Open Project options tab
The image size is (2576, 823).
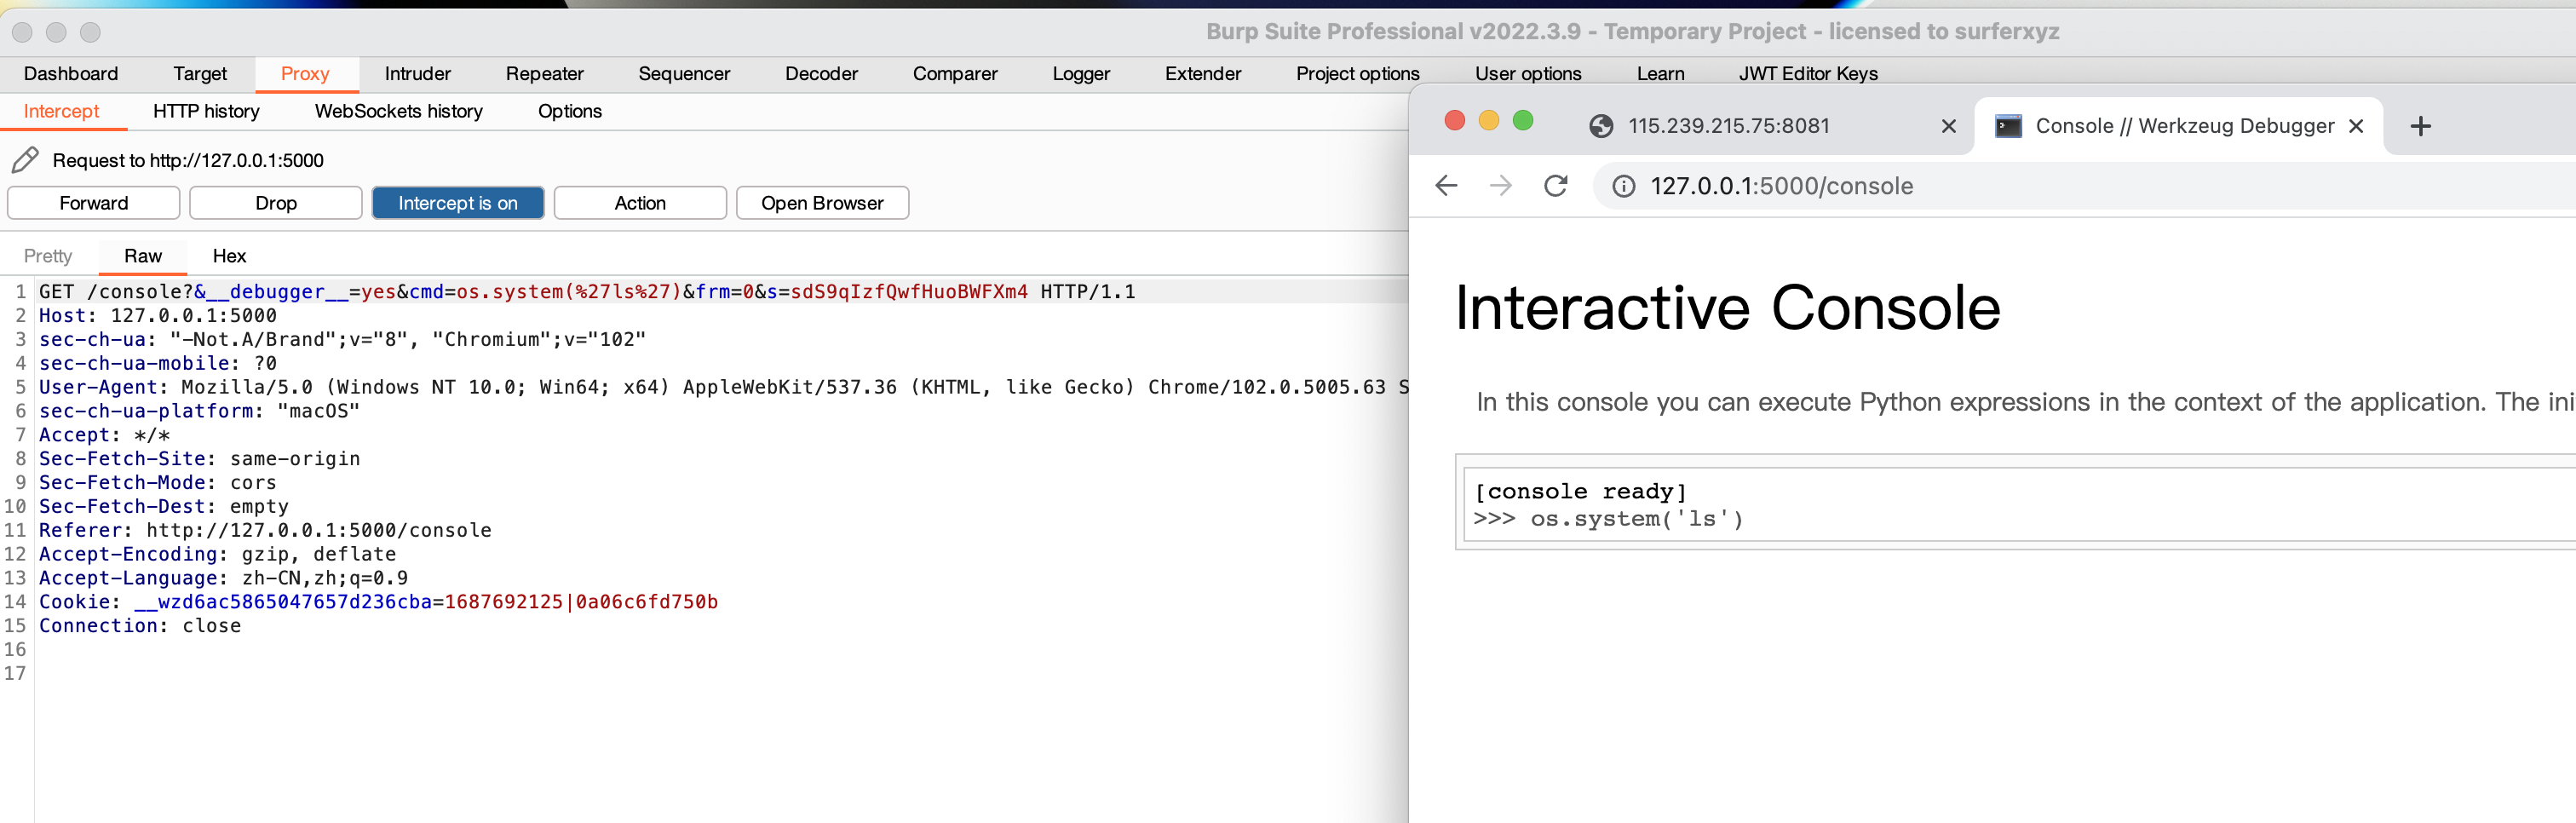coord(1358,74)
